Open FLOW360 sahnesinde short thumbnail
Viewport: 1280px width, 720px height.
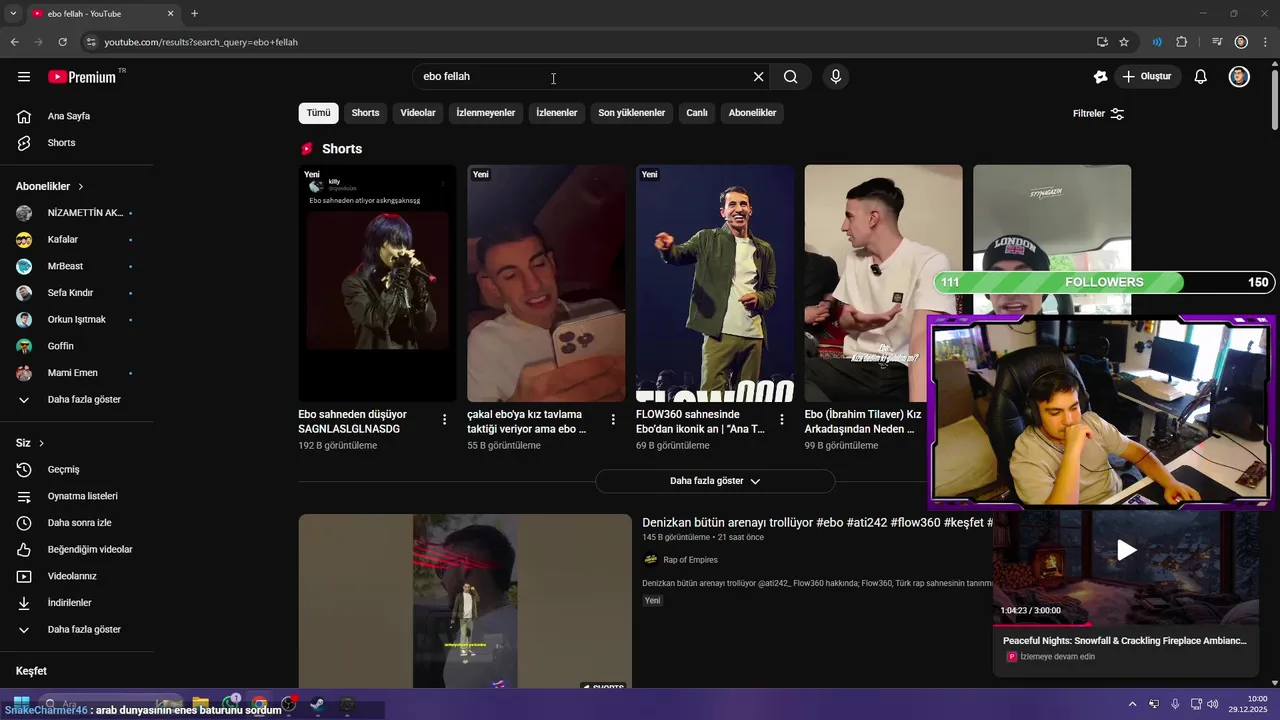(x=715, y=283)
